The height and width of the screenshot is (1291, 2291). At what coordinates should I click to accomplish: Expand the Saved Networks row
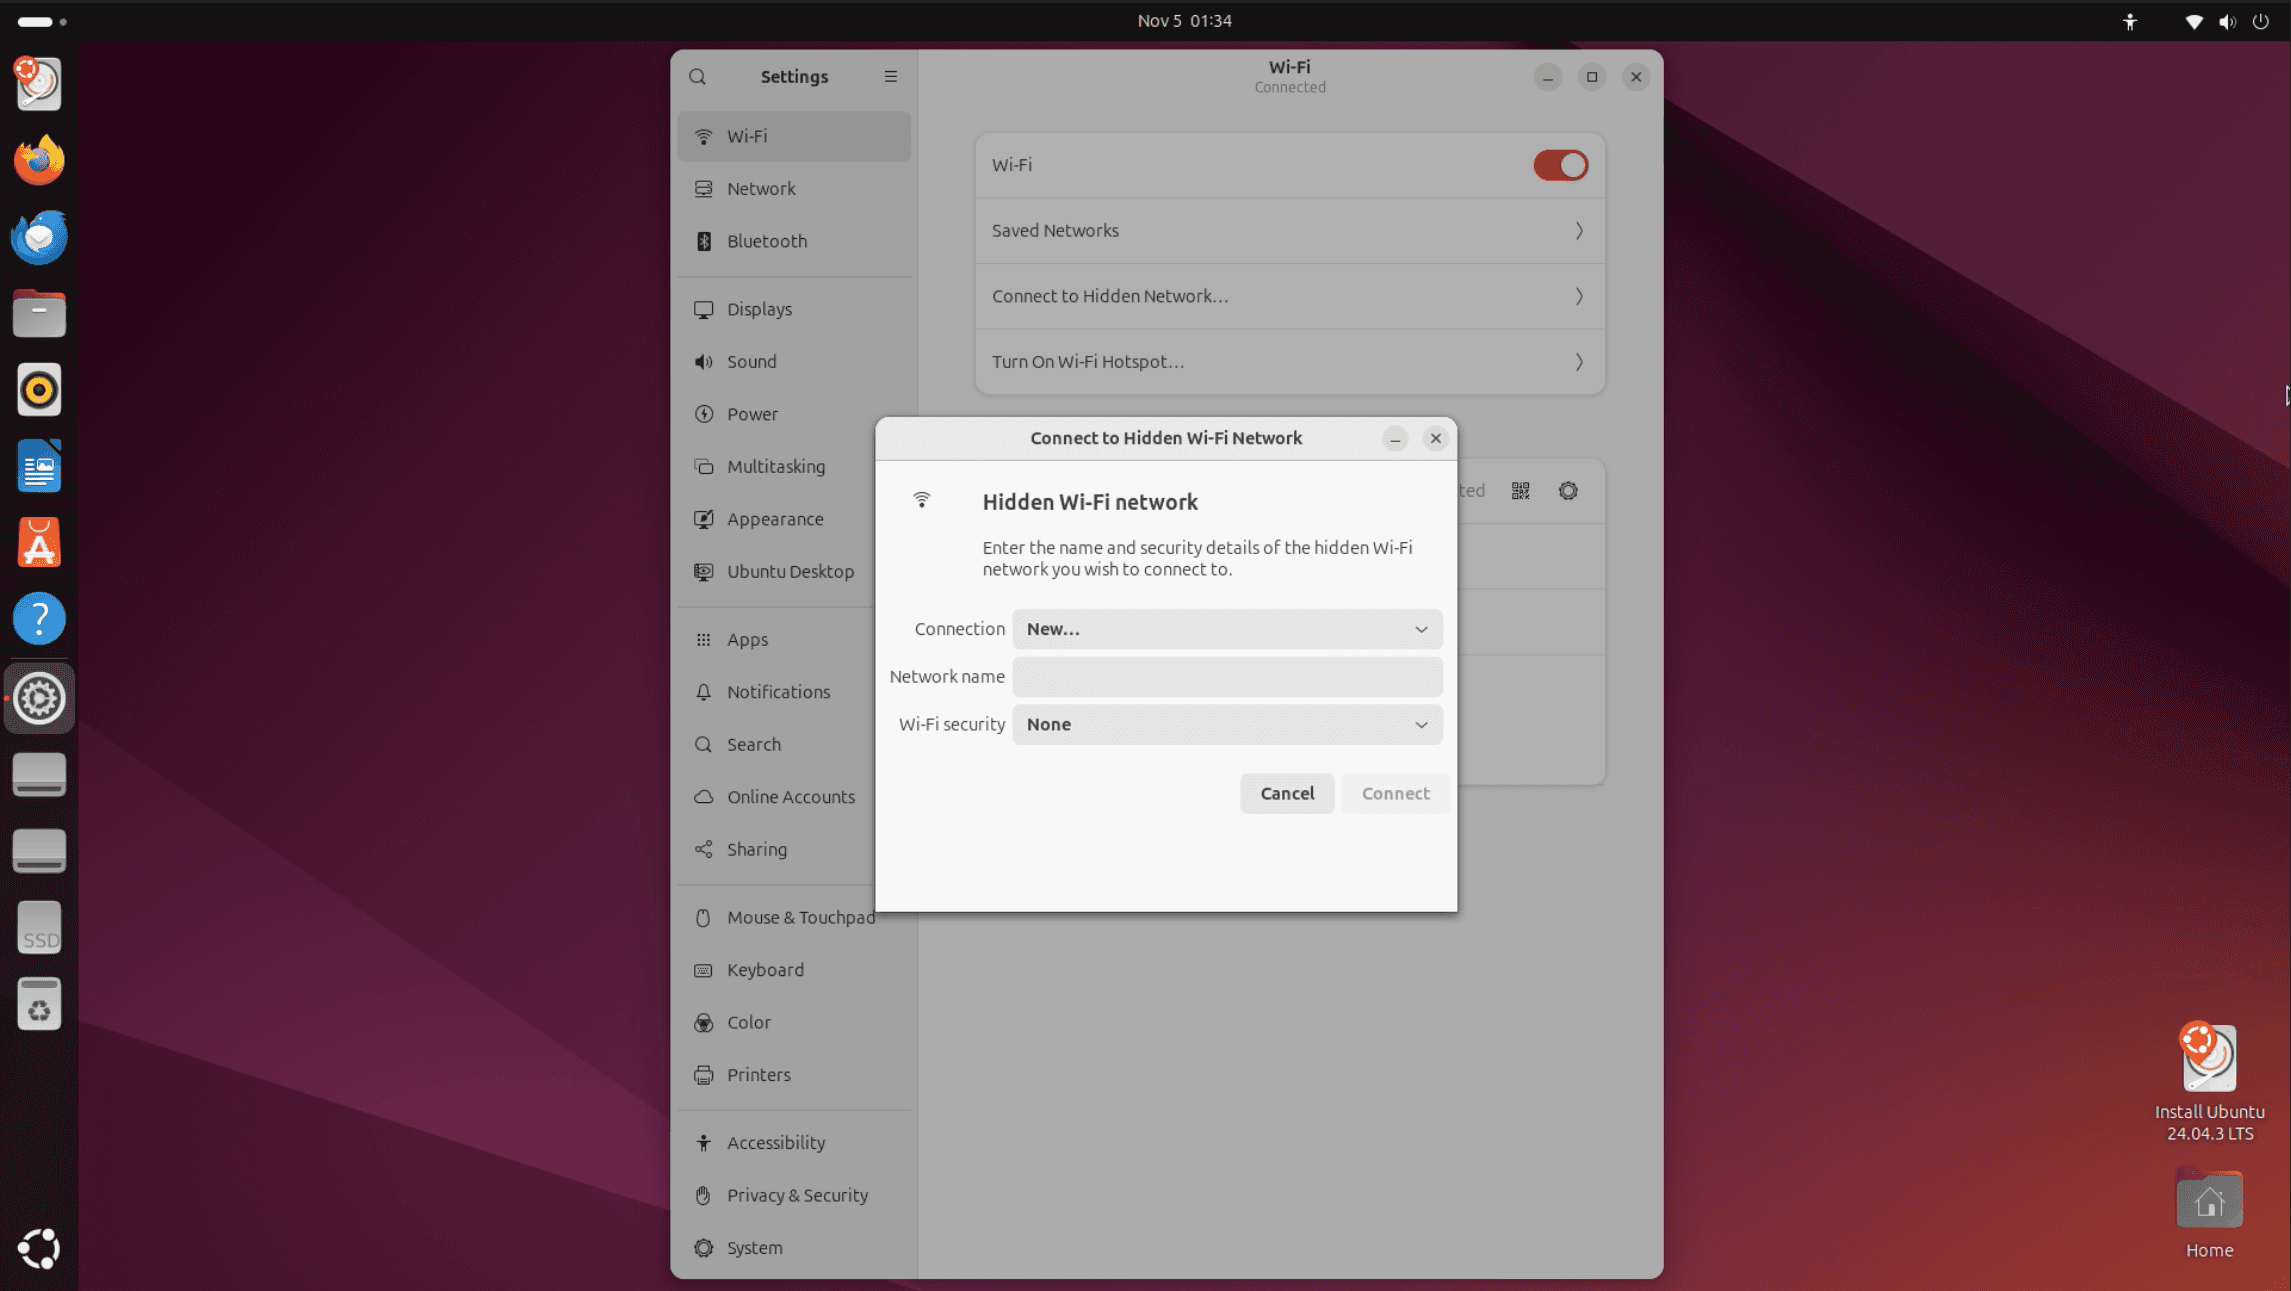click(x=1289, y=231)
